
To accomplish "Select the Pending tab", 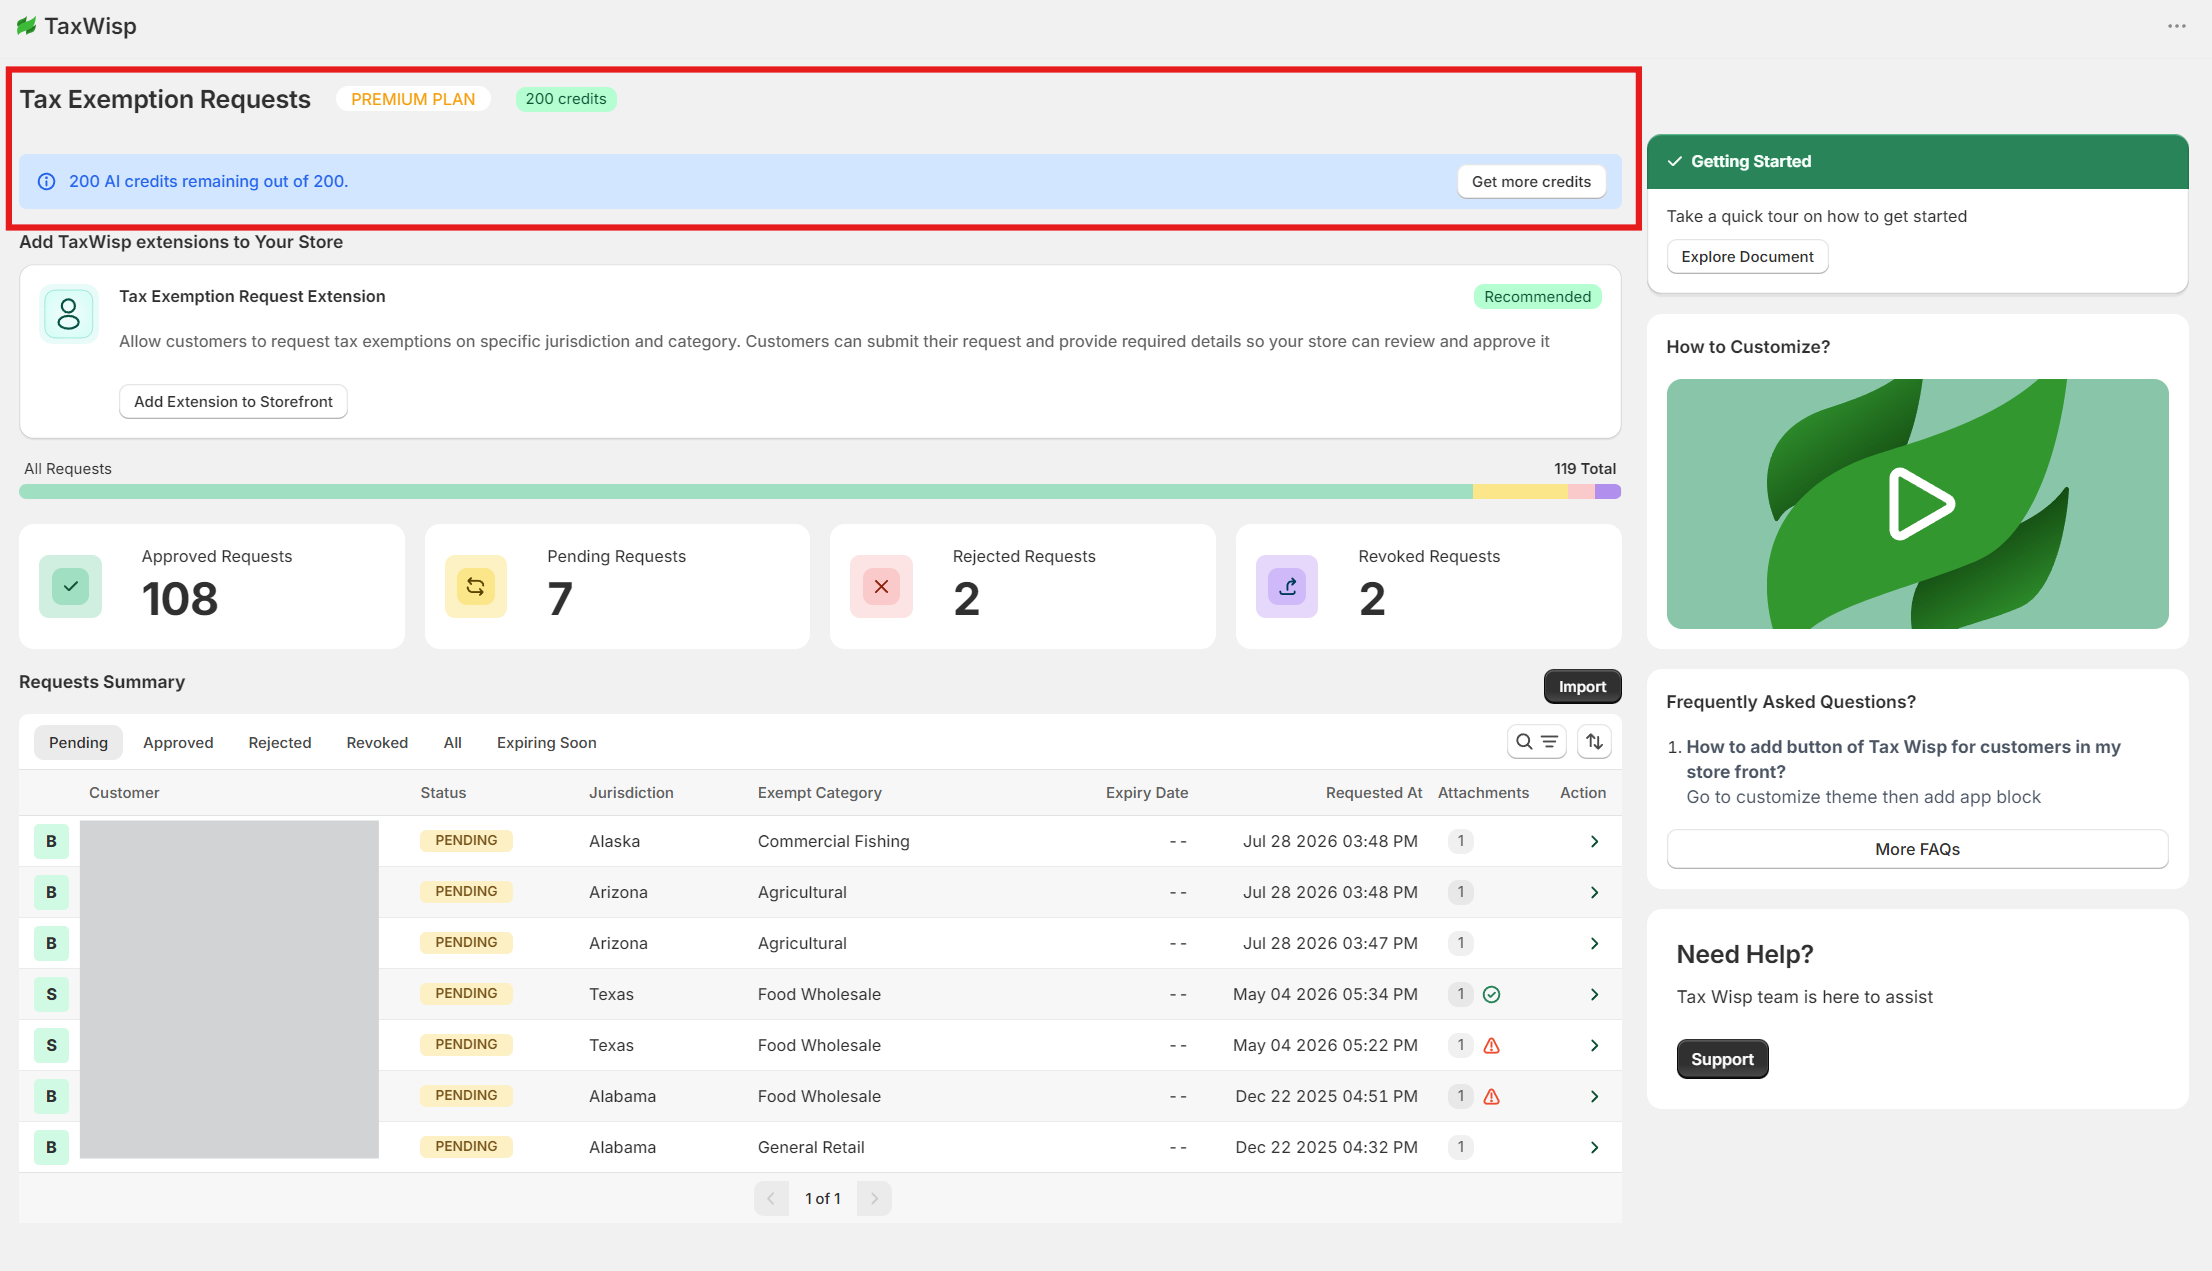I will click(78, 743).
